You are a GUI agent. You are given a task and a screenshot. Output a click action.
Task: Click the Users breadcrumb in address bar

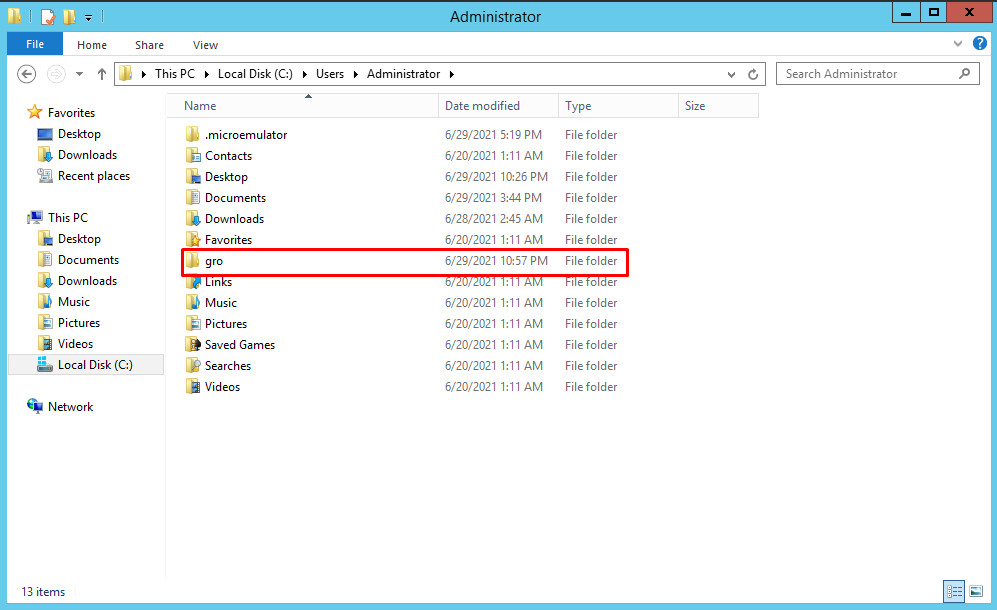coord(329,74)
